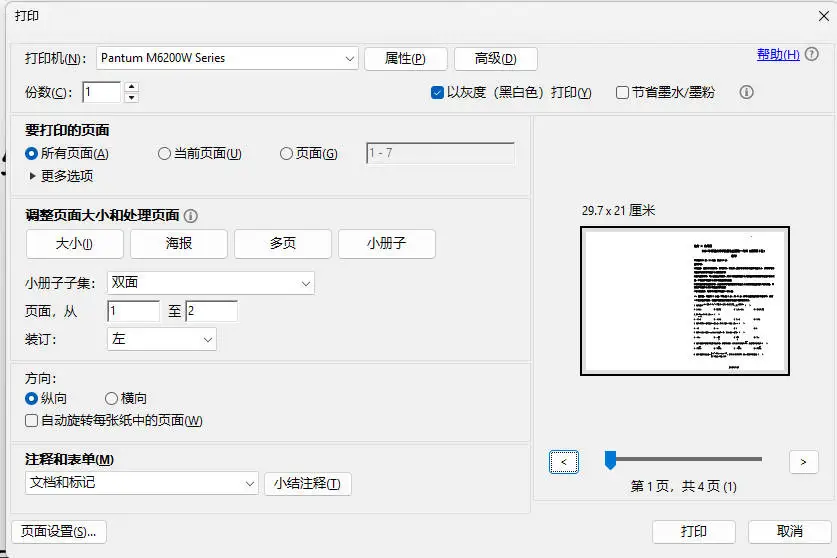Open the 帮助 link
The height and width of the screenshot is (558, 837).
(778, 54)
